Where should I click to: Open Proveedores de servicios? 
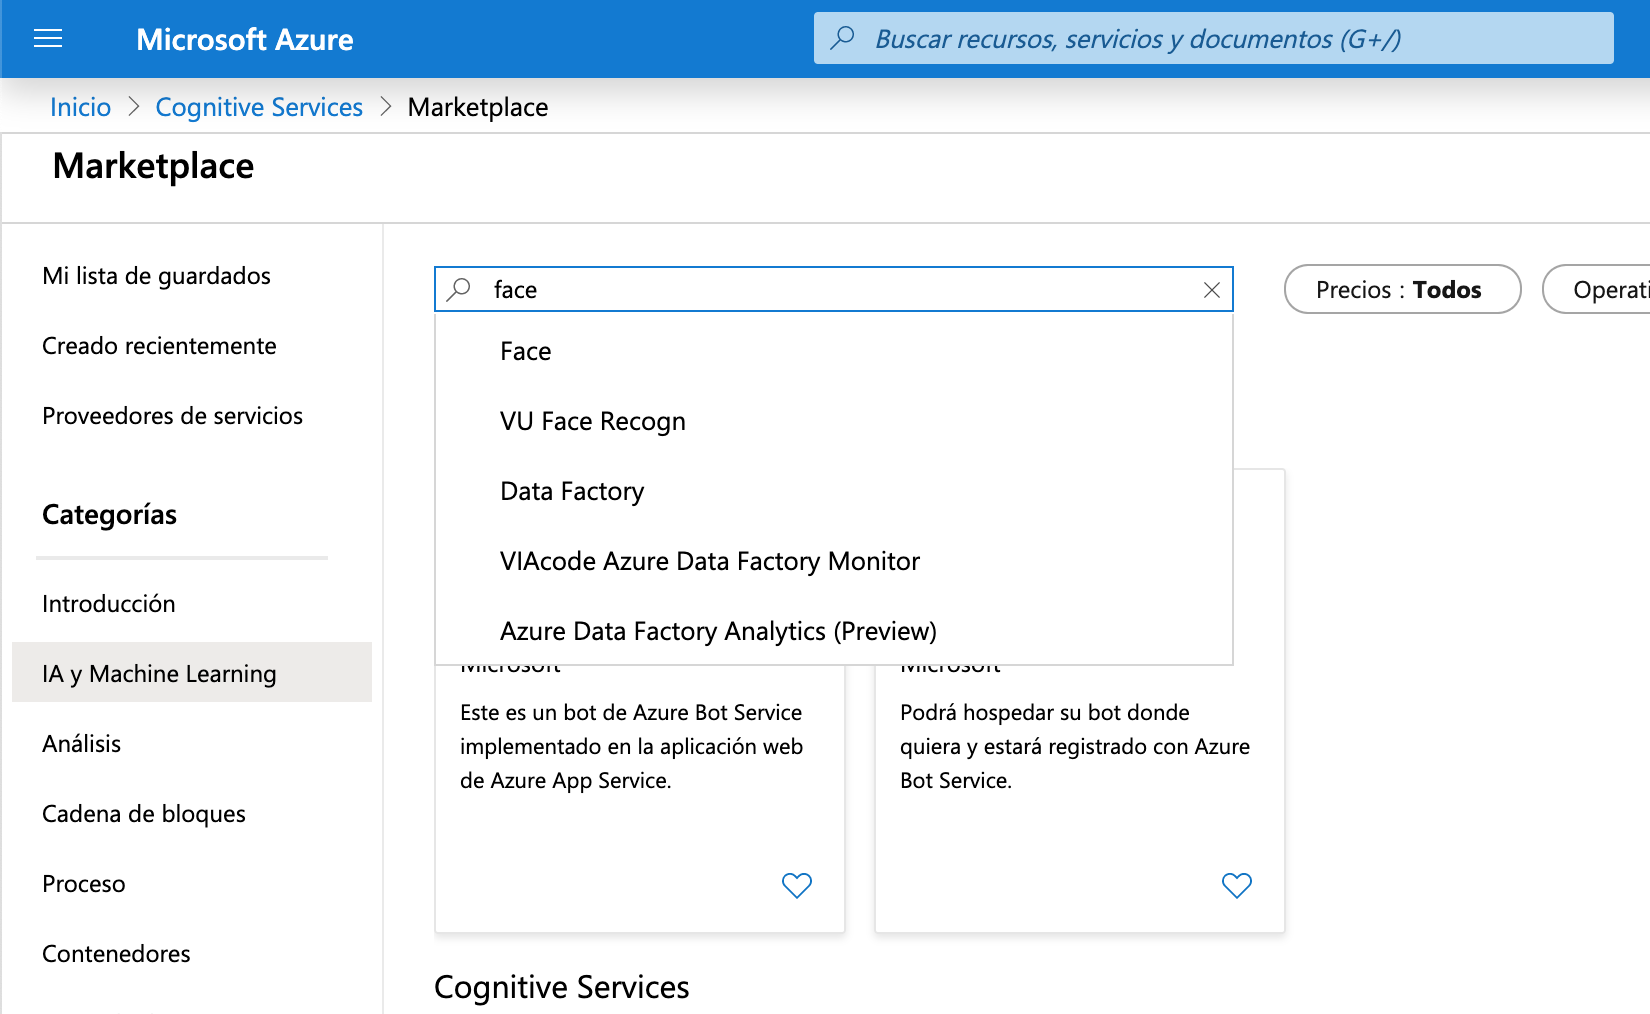click(172, 416)
